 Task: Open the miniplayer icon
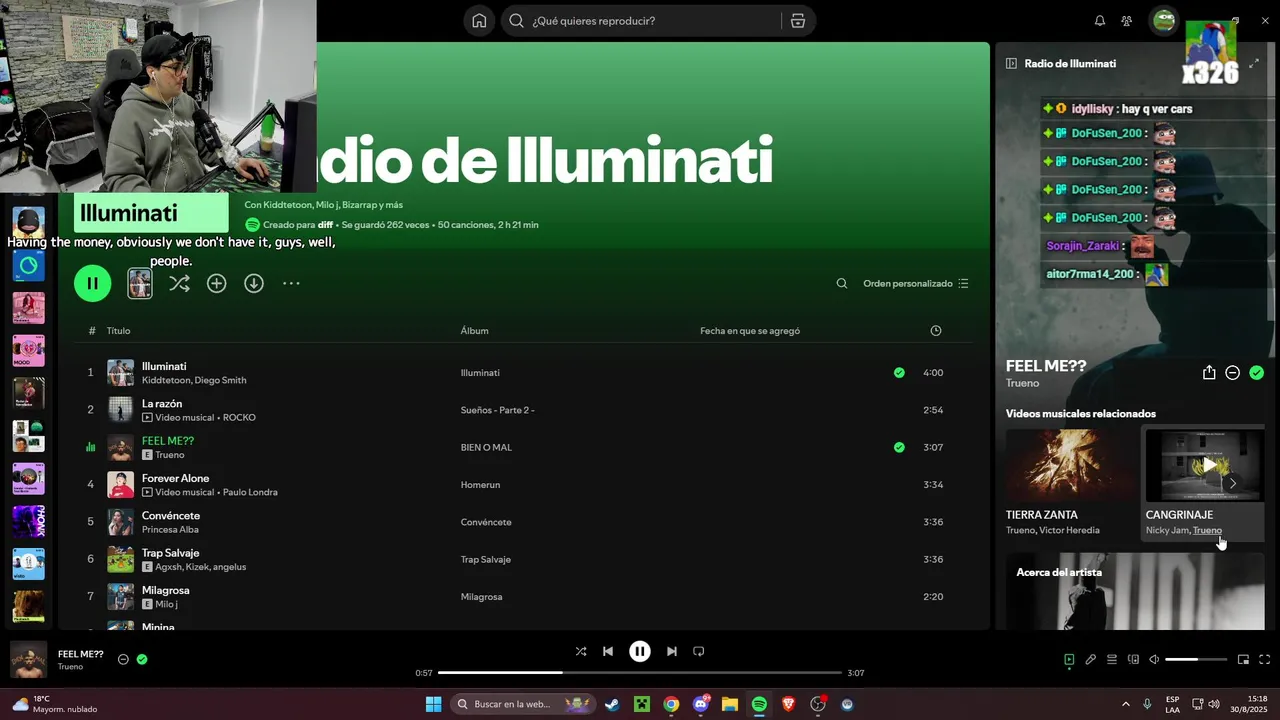(1244, 660)
